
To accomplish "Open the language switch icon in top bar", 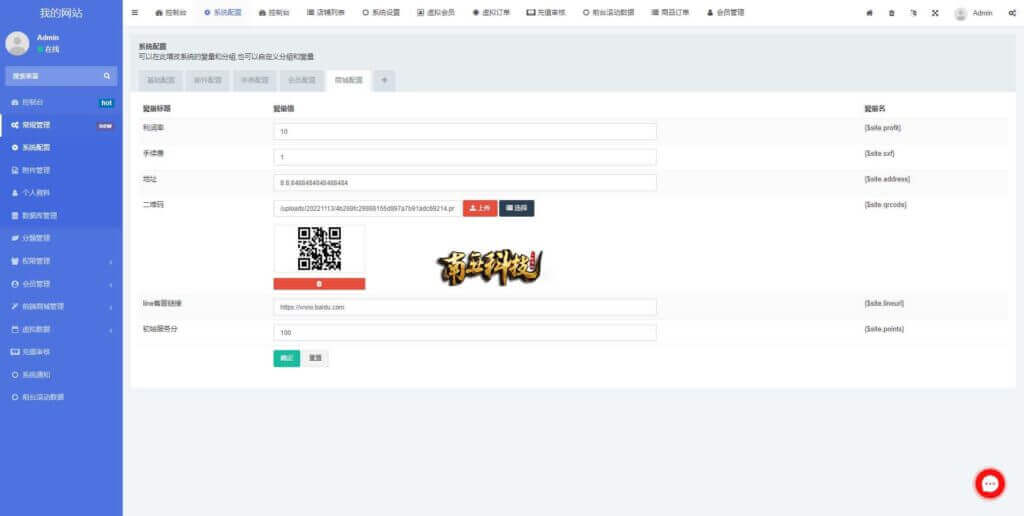I will (914, 12).
